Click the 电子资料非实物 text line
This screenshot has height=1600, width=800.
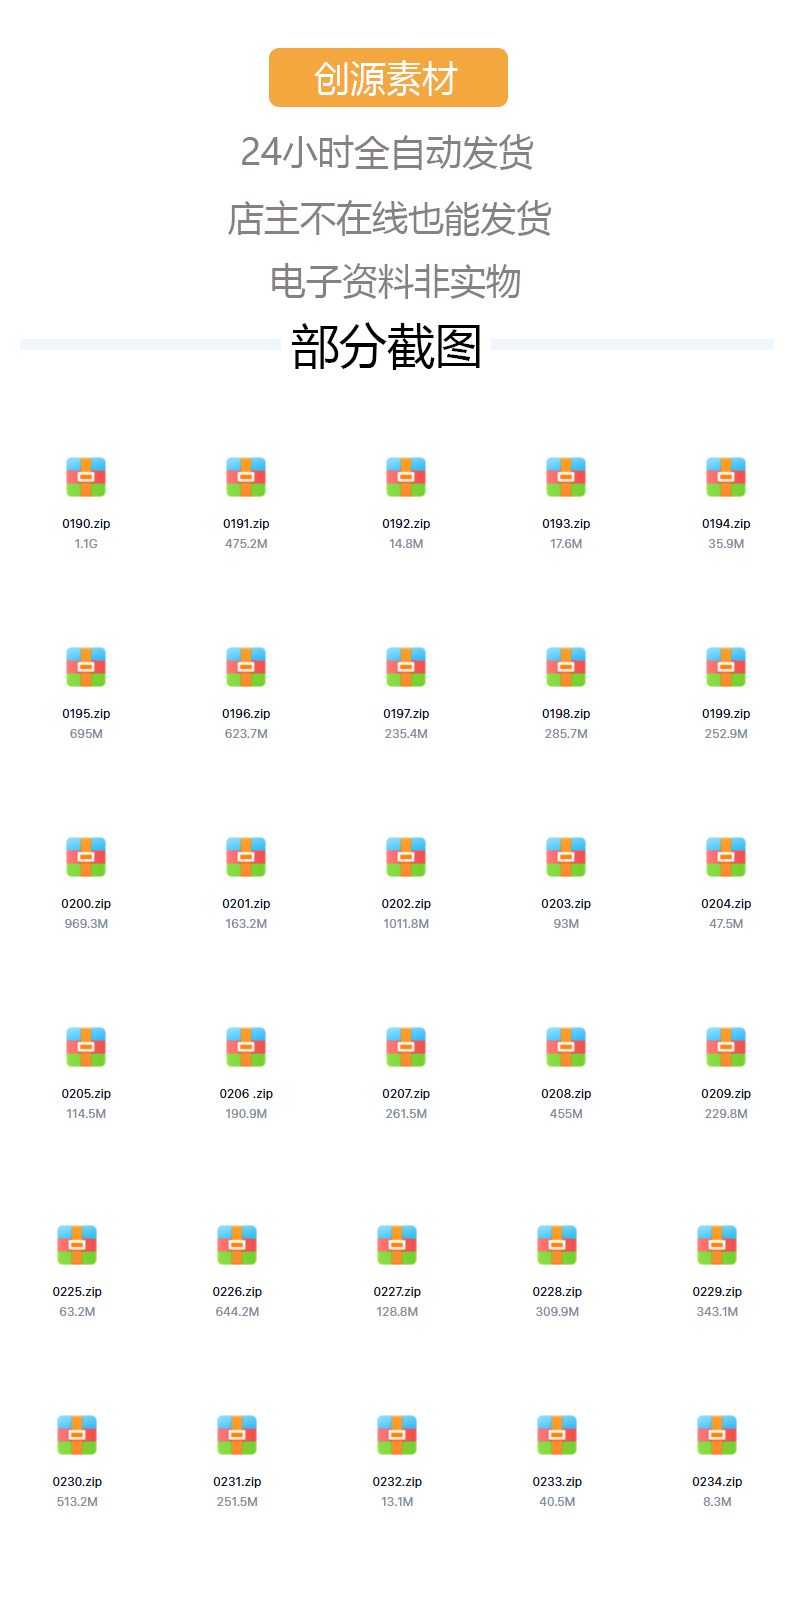pos(396,281)
